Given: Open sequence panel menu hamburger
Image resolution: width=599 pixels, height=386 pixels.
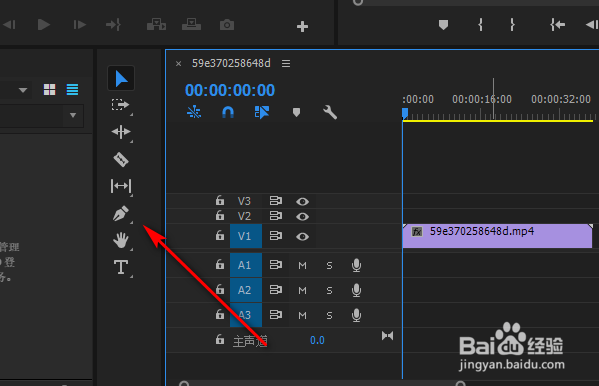Looking at the screenshot, I should pos(286,63).
